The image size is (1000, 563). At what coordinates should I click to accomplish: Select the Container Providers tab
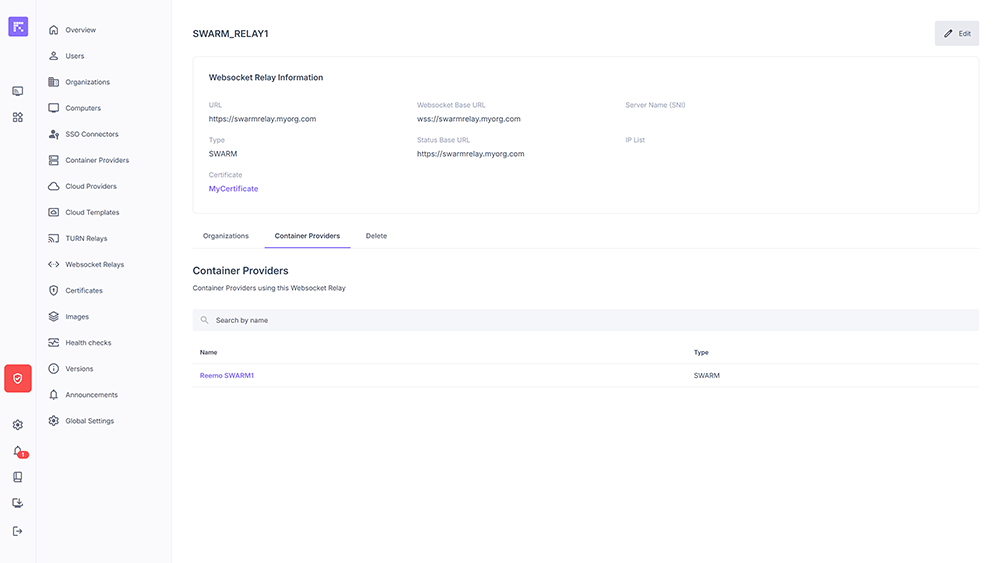[307, 236]
